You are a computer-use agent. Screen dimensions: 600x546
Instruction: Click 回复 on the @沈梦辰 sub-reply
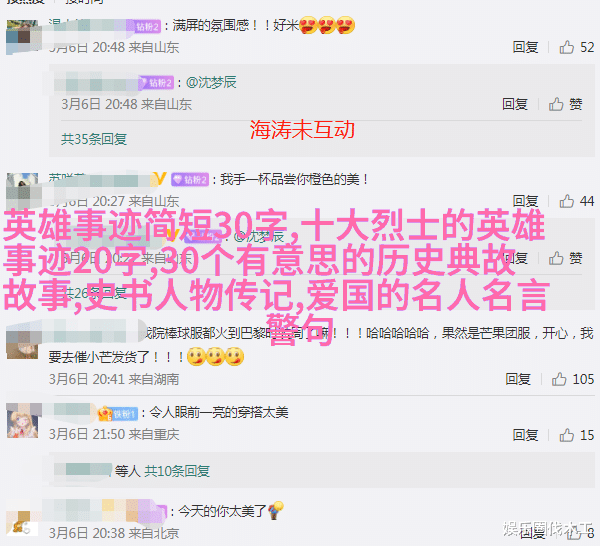pos(515,104)
